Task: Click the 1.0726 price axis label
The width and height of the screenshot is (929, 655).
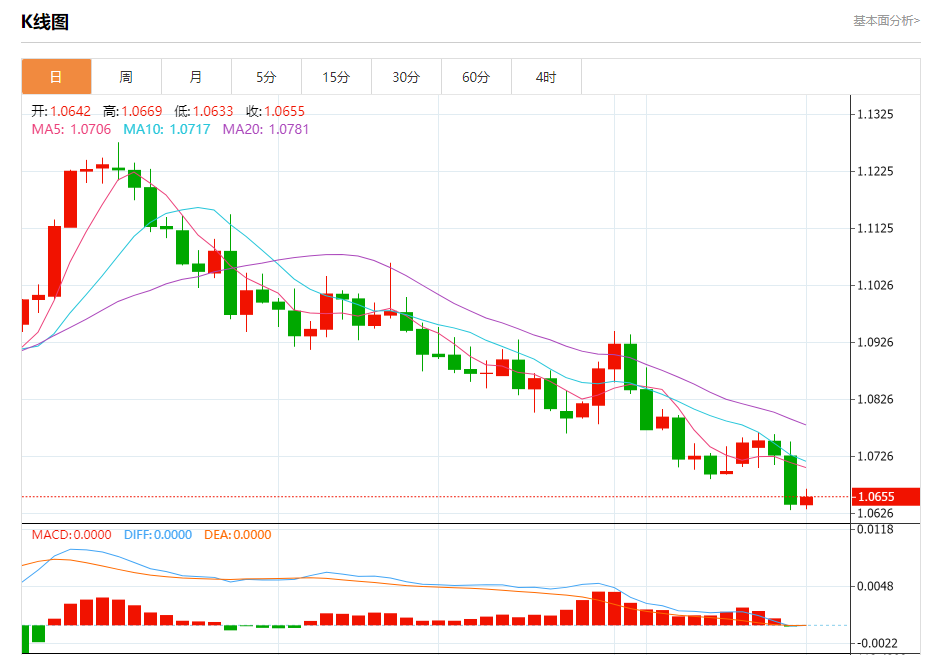Action: point(875,456)
